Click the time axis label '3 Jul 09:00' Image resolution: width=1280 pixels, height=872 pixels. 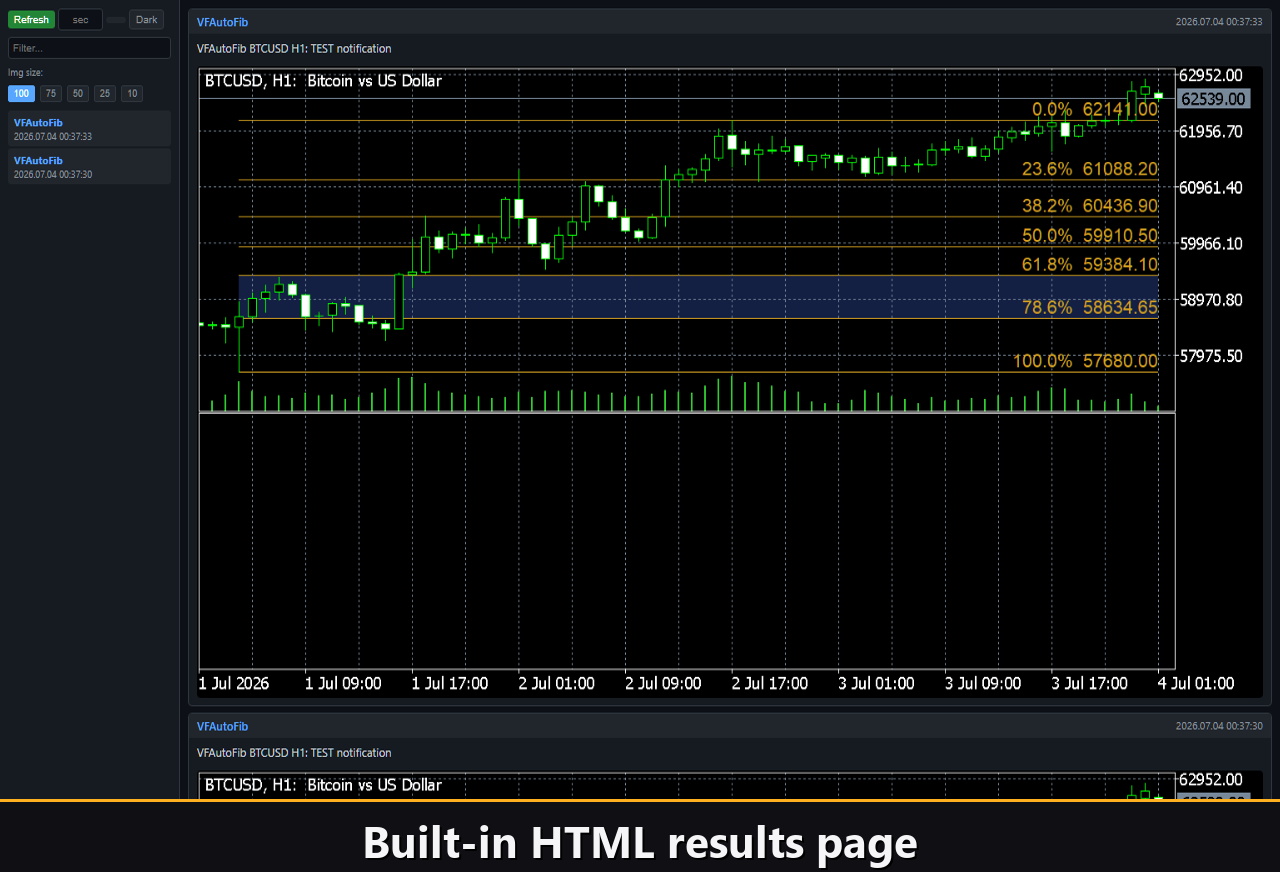coord(983,684)
